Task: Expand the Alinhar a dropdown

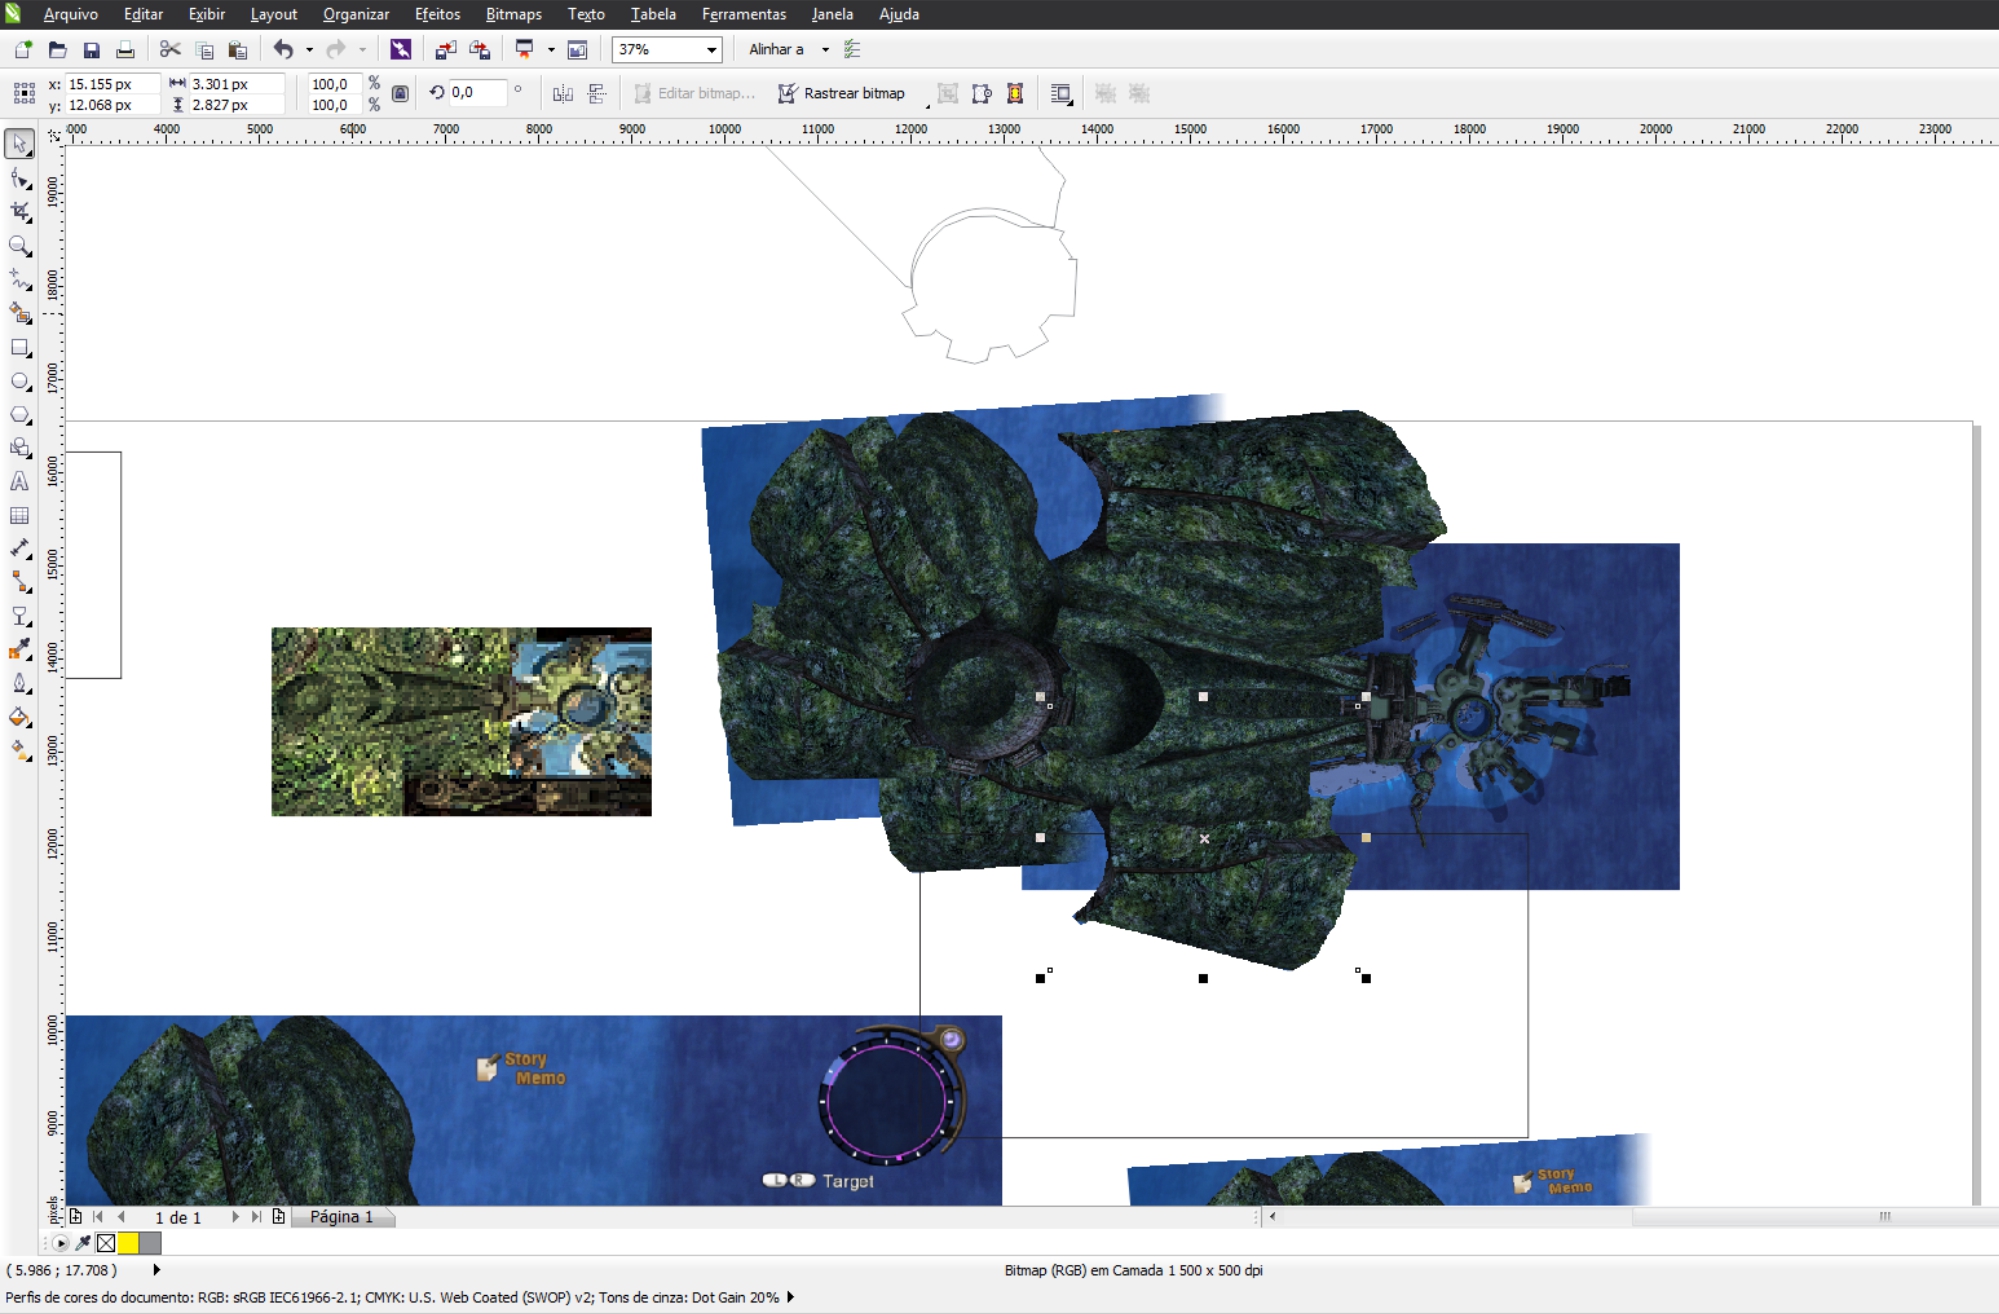Action: (825, 49)
